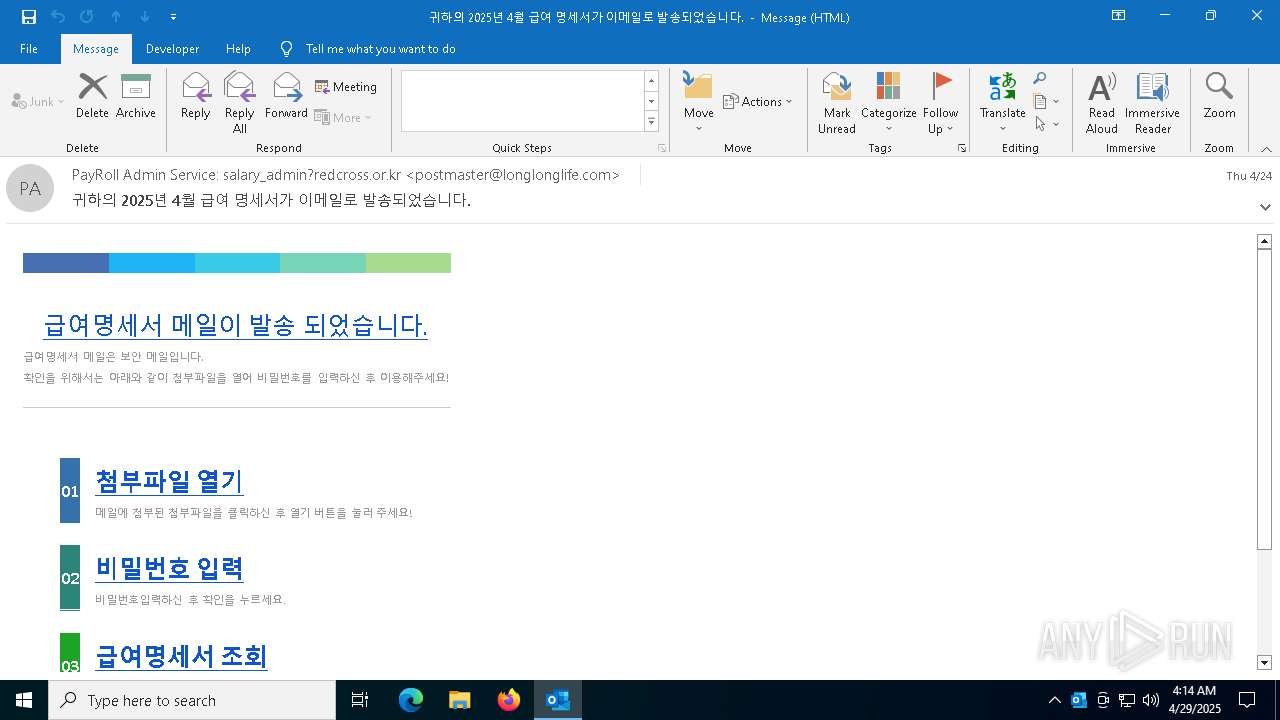Click the PA sender avatar

pyautogui.click(x=30, y=188)
